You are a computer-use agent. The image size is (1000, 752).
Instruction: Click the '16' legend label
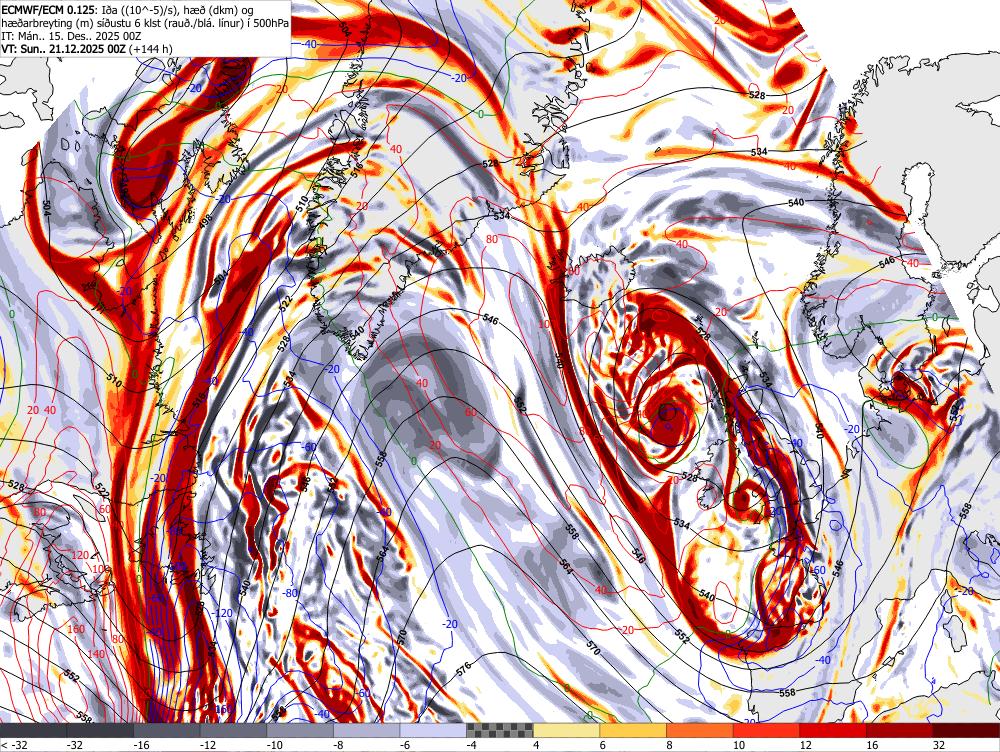[872, 745]
